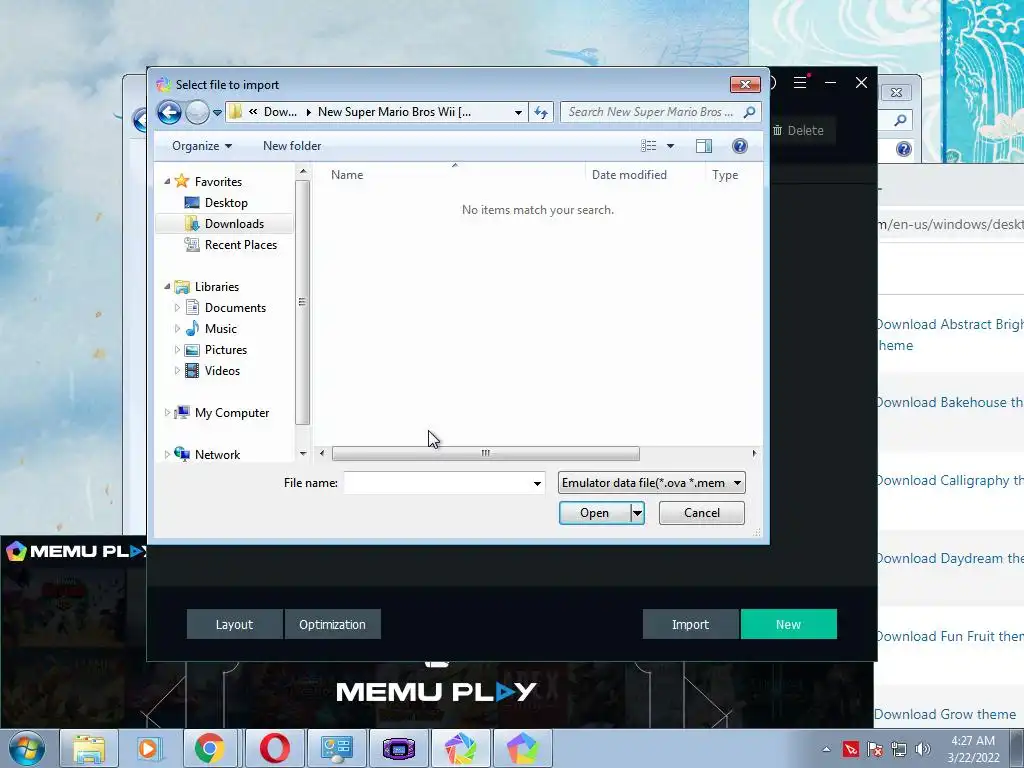Collapse the Libraries tree group

pos(167,287)
